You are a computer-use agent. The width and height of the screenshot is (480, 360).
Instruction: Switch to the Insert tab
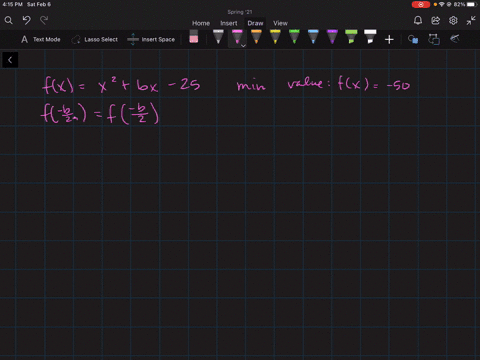click(229, 23)
